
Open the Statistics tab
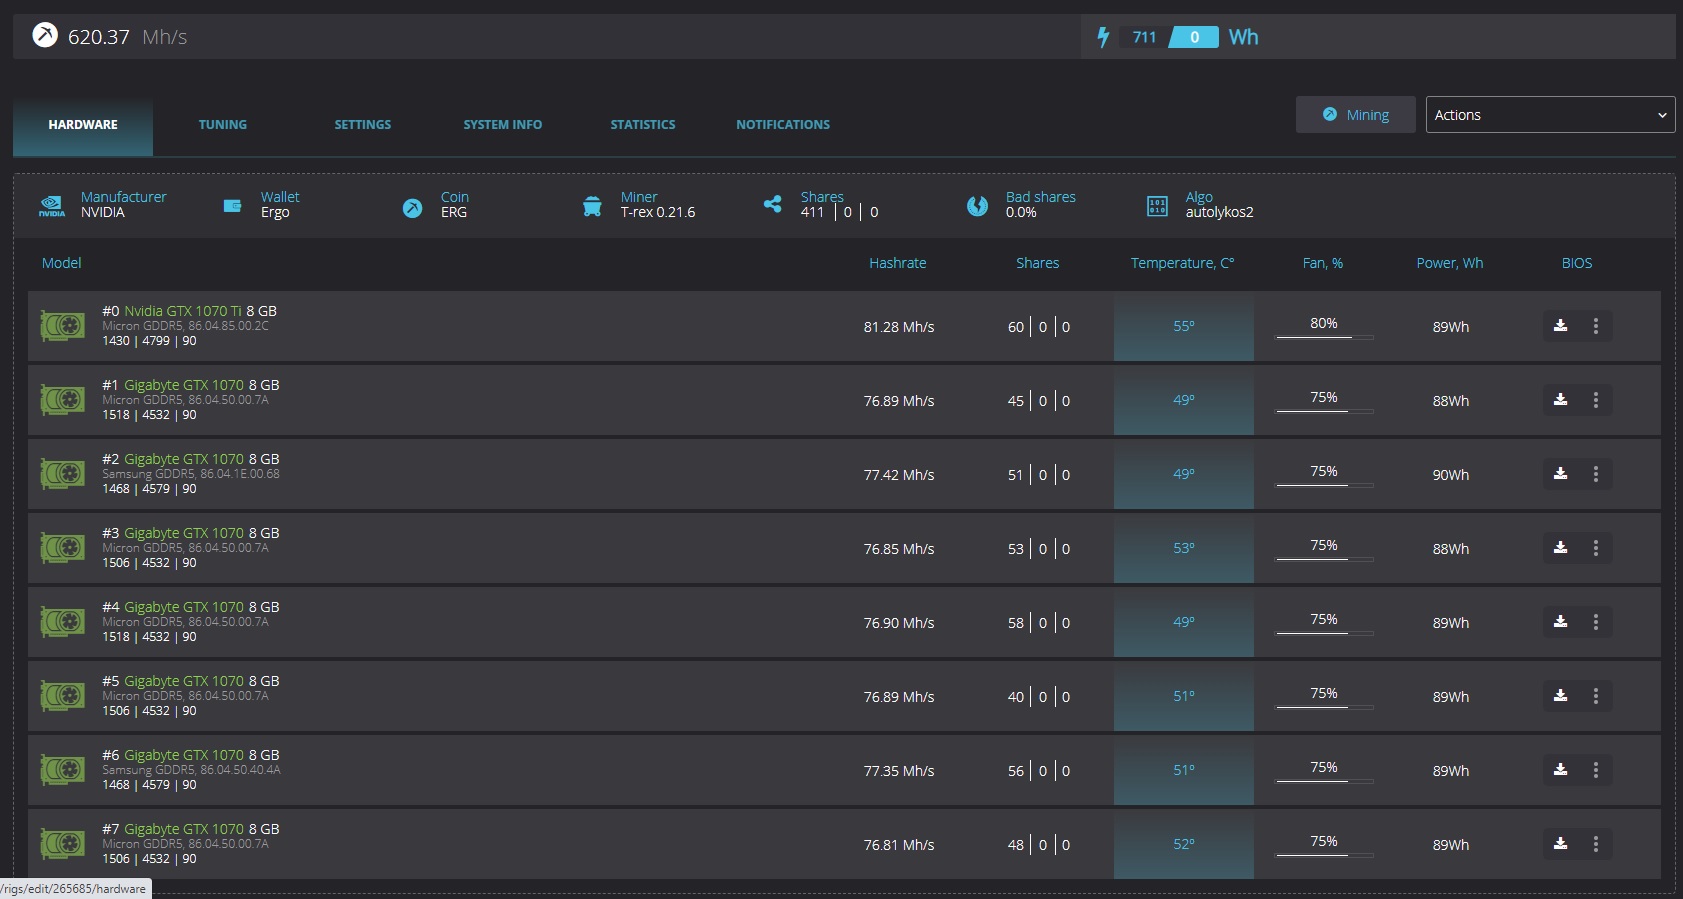(x=642, y=125)
